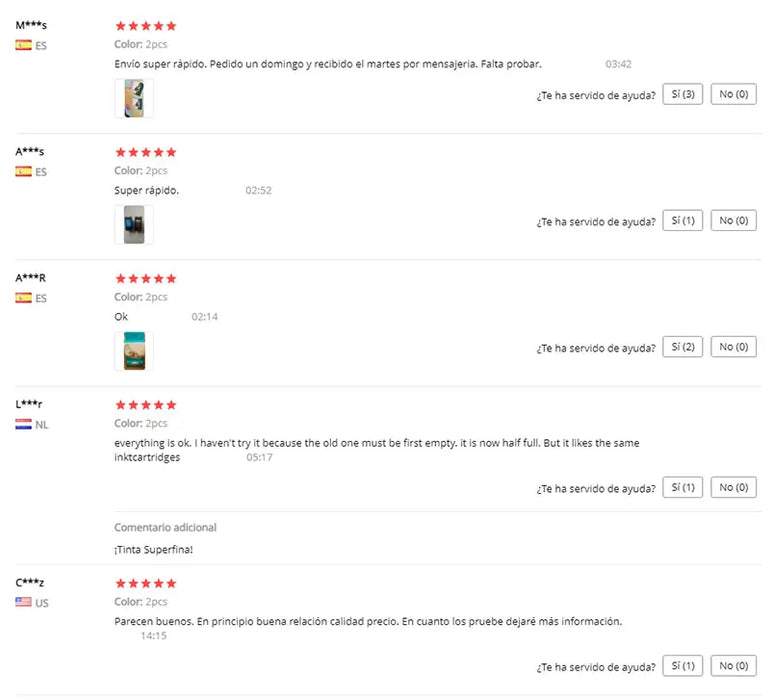
Task: Open A***s review photo thumbnail
Action: tap(134, 225)
